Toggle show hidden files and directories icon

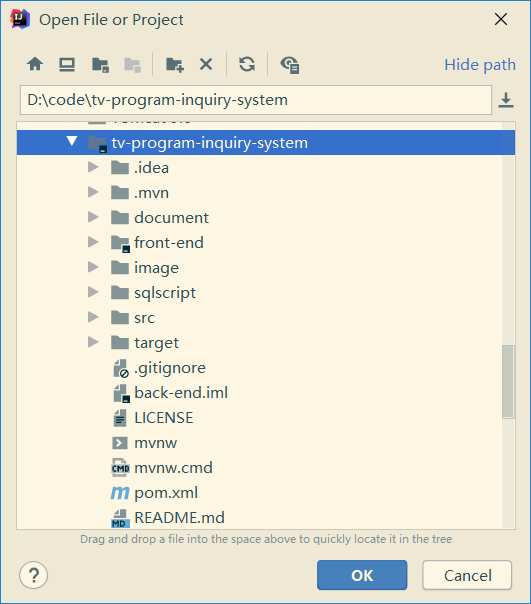[290, 64]
